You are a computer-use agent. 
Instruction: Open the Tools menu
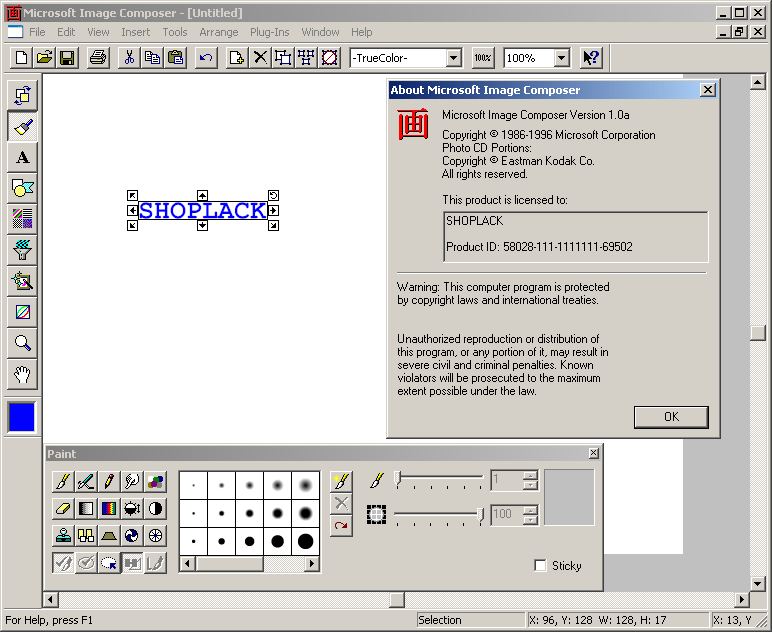coord(175,32)
